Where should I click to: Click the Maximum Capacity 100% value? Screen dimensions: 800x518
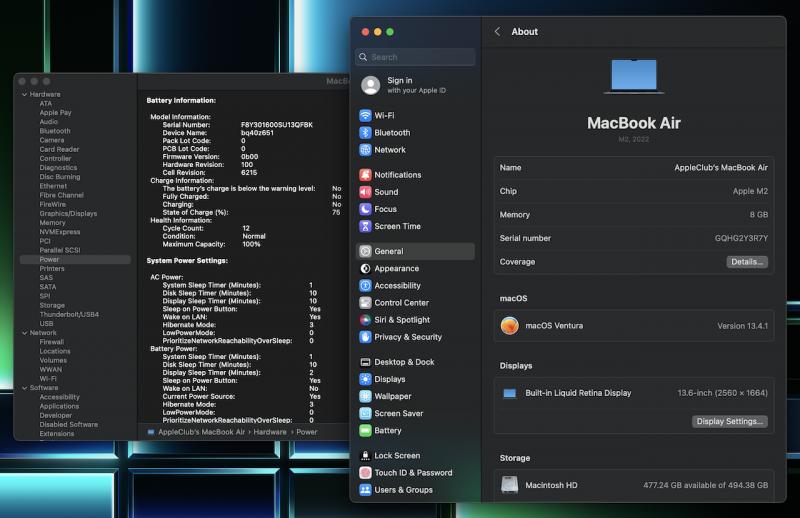251,244
